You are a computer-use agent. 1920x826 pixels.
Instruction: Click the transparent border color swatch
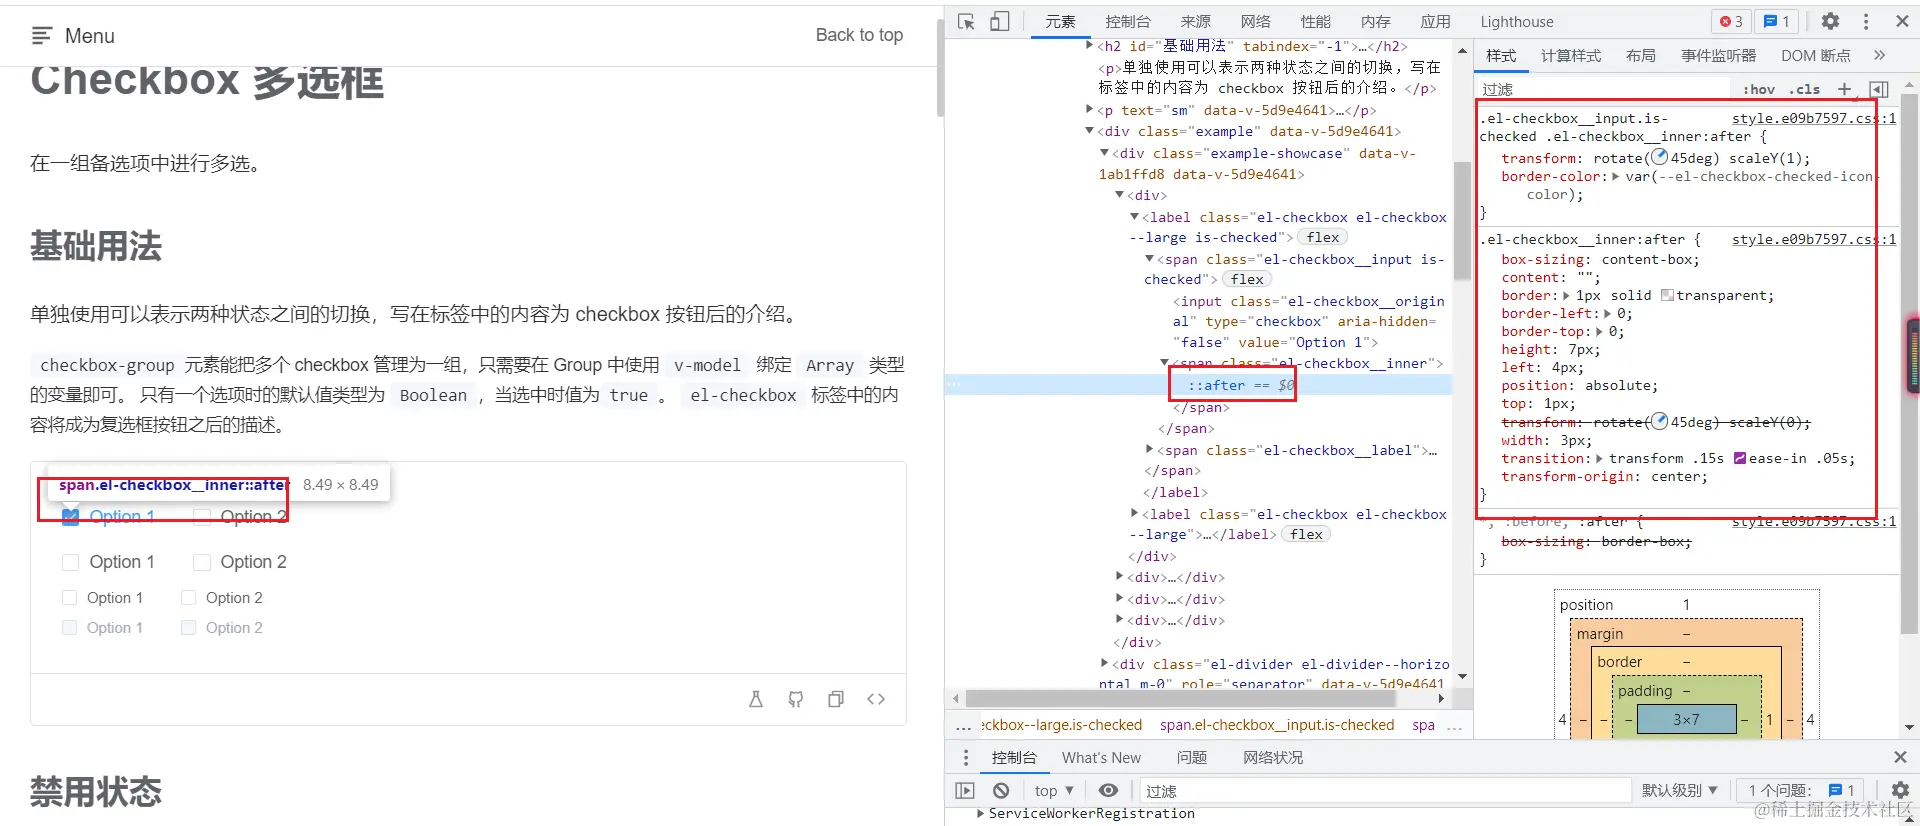coord(1667,296)
